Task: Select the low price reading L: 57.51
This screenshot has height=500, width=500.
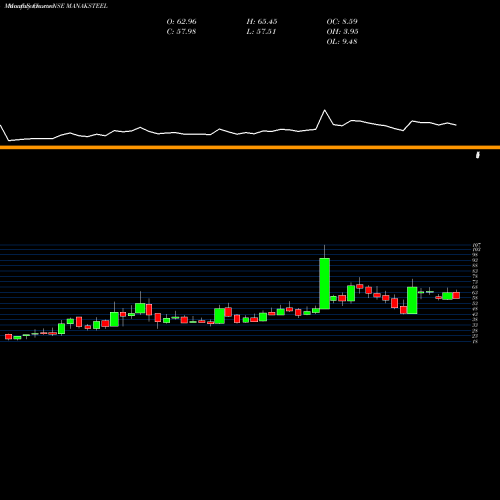Action: pos(261,32)
